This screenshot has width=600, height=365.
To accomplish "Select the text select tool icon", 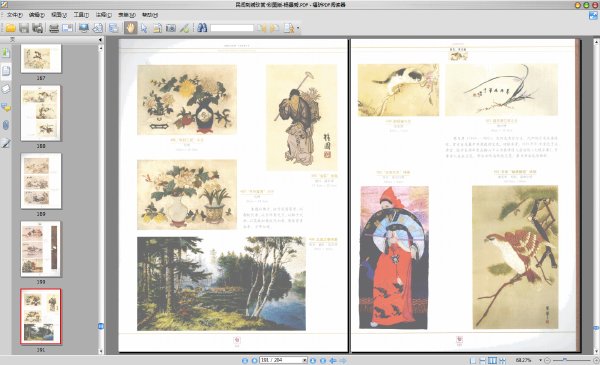I will 157,28.
